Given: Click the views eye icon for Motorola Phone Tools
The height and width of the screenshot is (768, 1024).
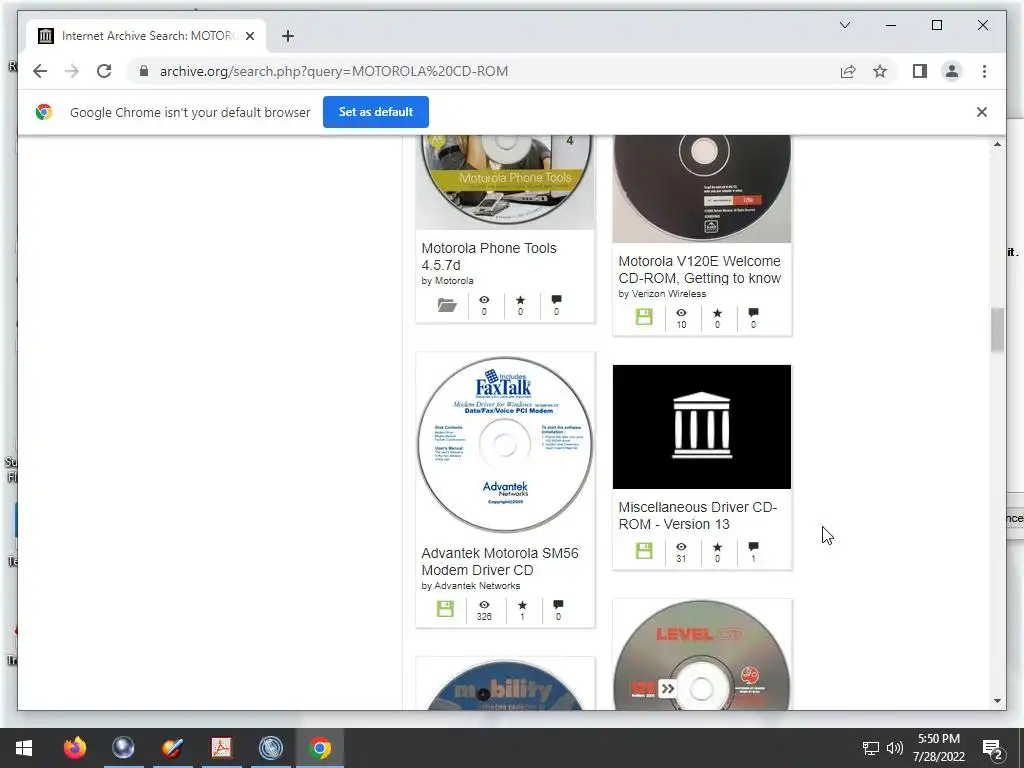Looking at the screenshot, I should (x=484, y=300).
